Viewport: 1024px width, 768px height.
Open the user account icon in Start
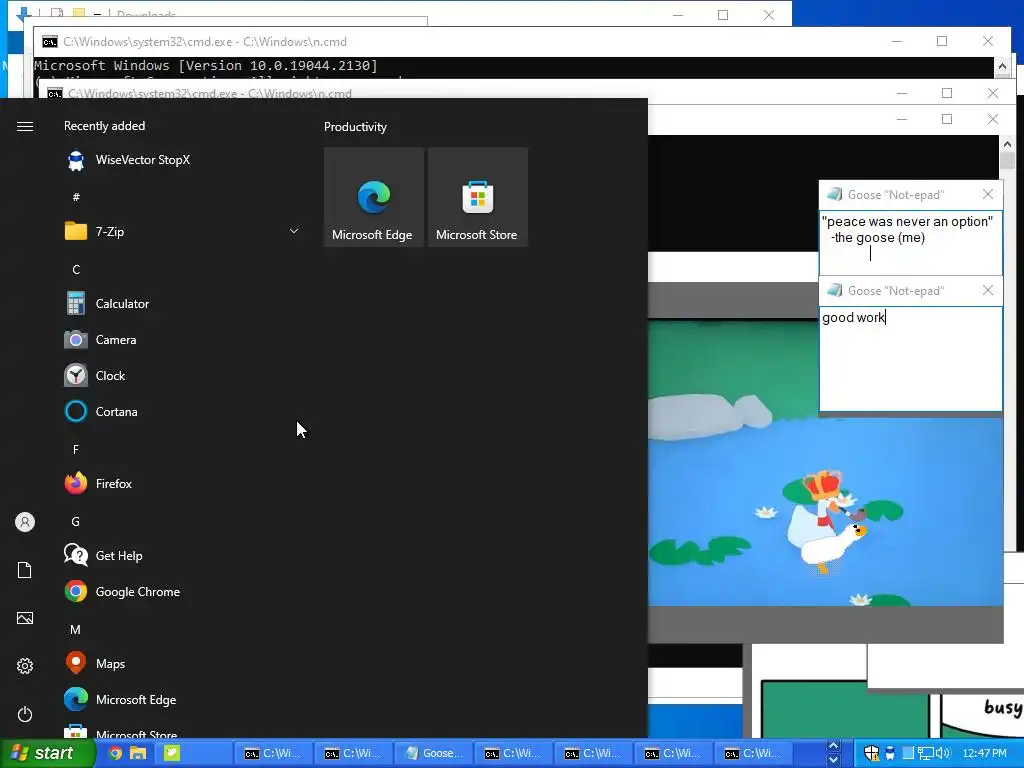[25, 522]
